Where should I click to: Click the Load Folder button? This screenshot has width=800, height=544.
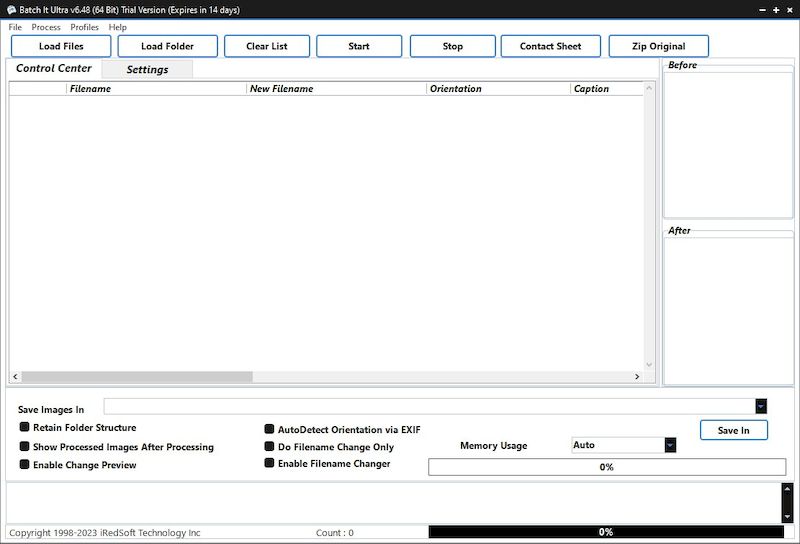[x=167, y=46]
